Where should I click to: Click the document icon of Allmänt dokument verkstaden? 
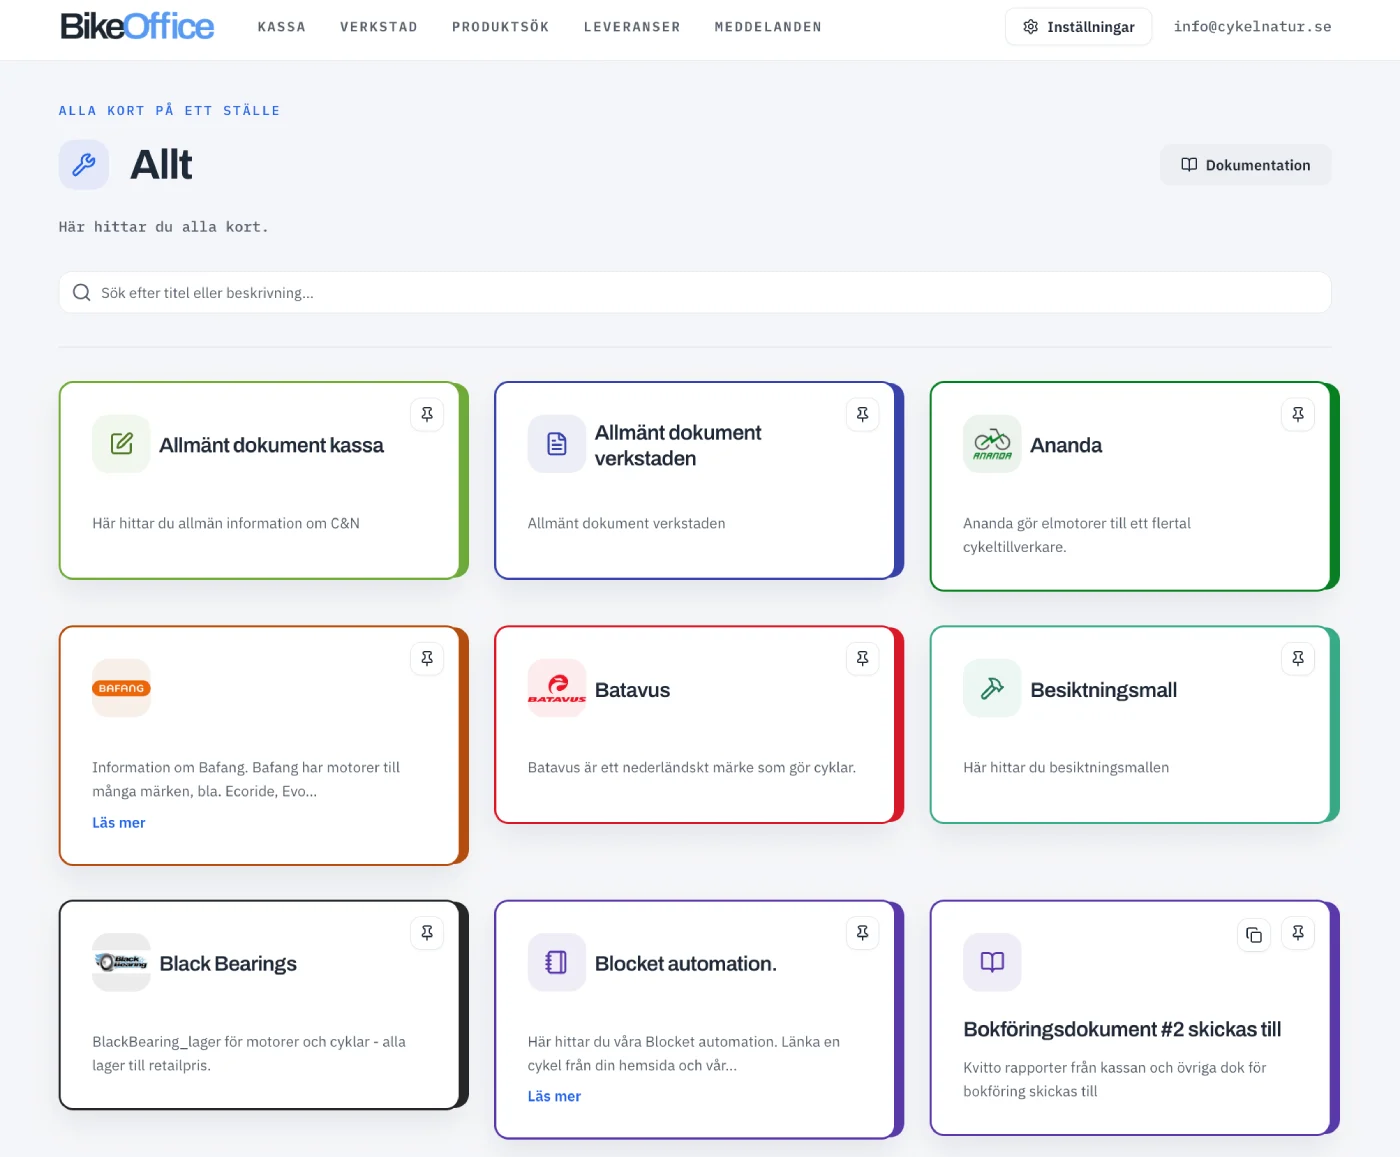click(557, 444)
